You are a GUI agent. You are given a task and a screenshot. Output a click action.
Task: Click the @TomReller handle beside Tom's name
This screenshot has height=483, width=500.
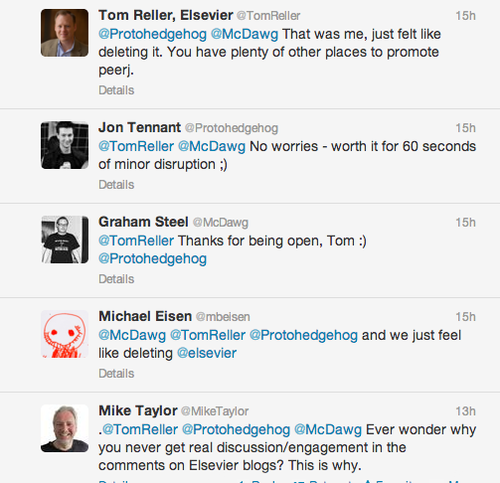click(x=268, y=16)
